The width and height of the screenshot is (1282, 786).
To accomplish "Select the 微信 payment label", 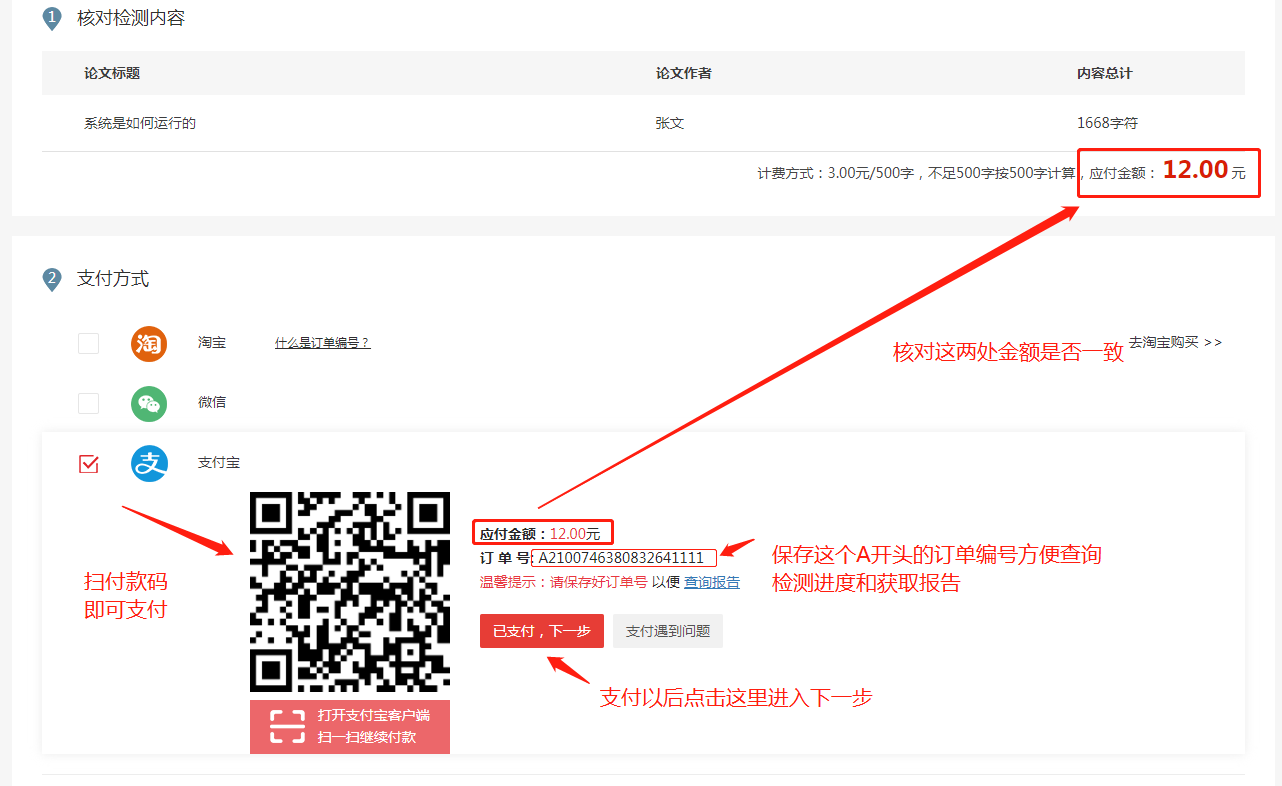I will (212, 402).
